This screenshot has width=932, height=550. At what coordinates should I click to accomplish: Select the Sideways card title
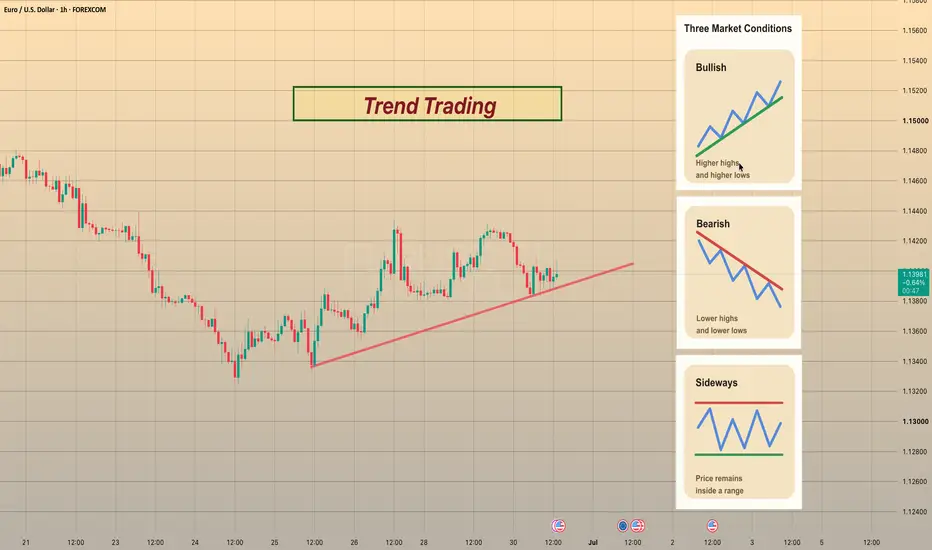click(716, 383)
